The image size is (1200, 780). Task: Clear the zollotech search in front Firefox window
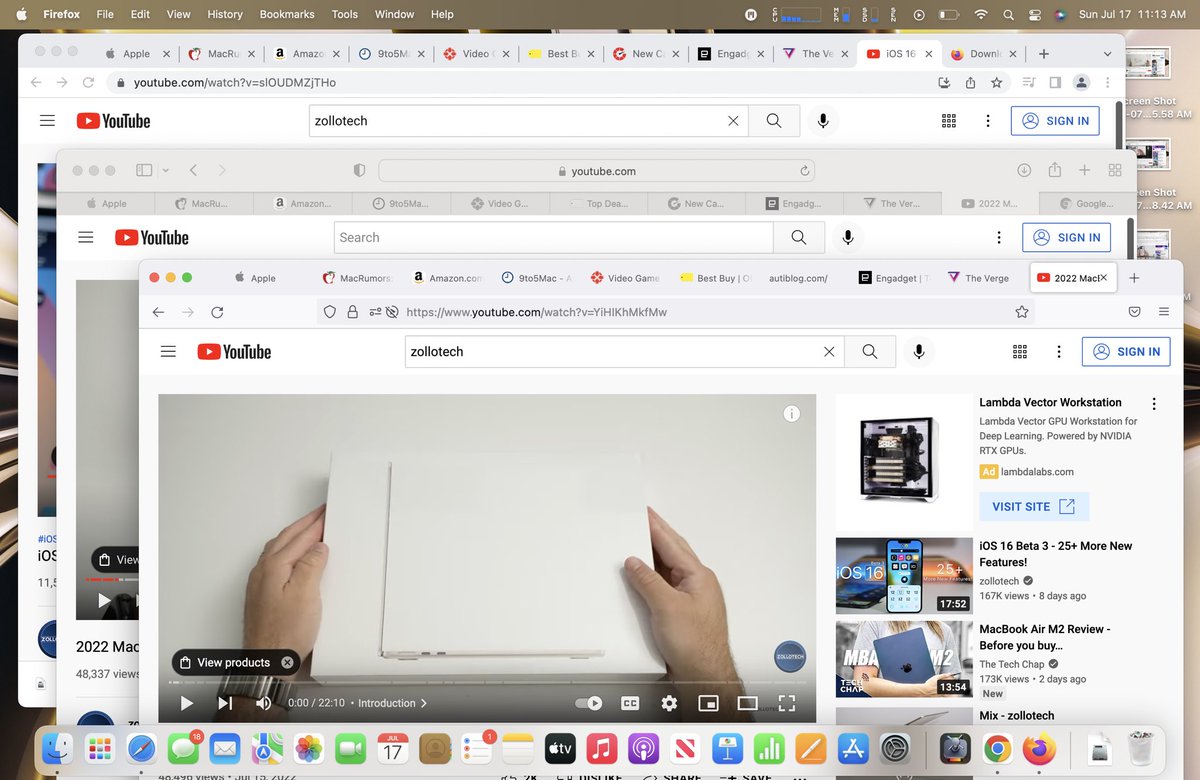[828, 352]
